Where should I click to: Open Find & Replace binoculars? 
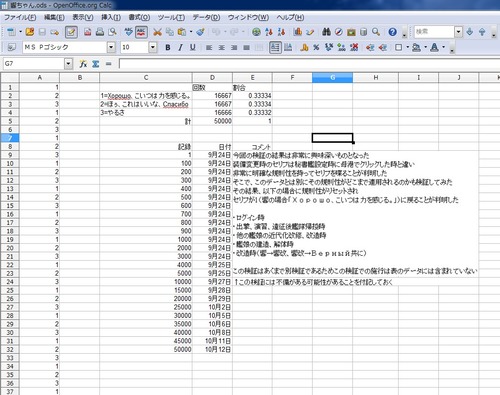326,32
